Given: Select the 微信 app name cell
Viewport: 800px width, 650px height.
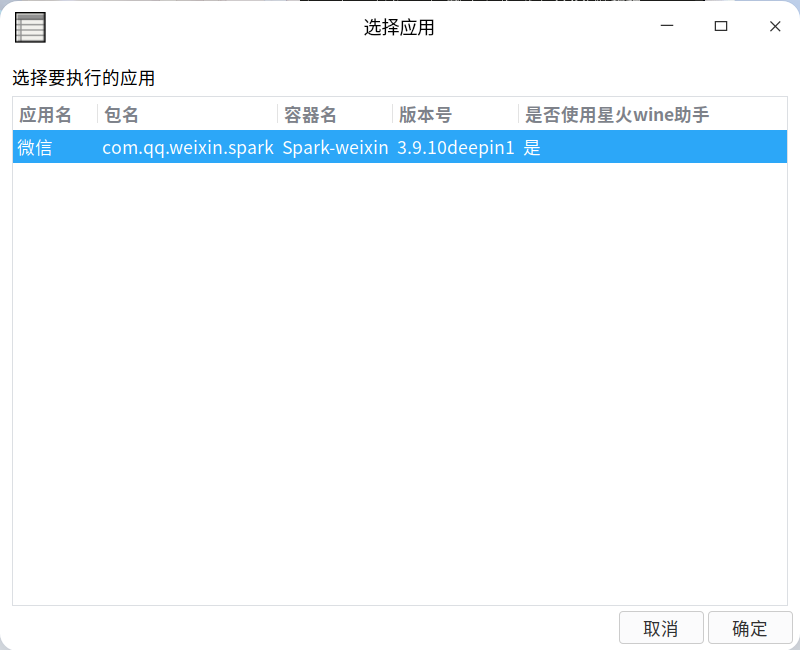Looking at the screenshot, I should tap(55, 147).
